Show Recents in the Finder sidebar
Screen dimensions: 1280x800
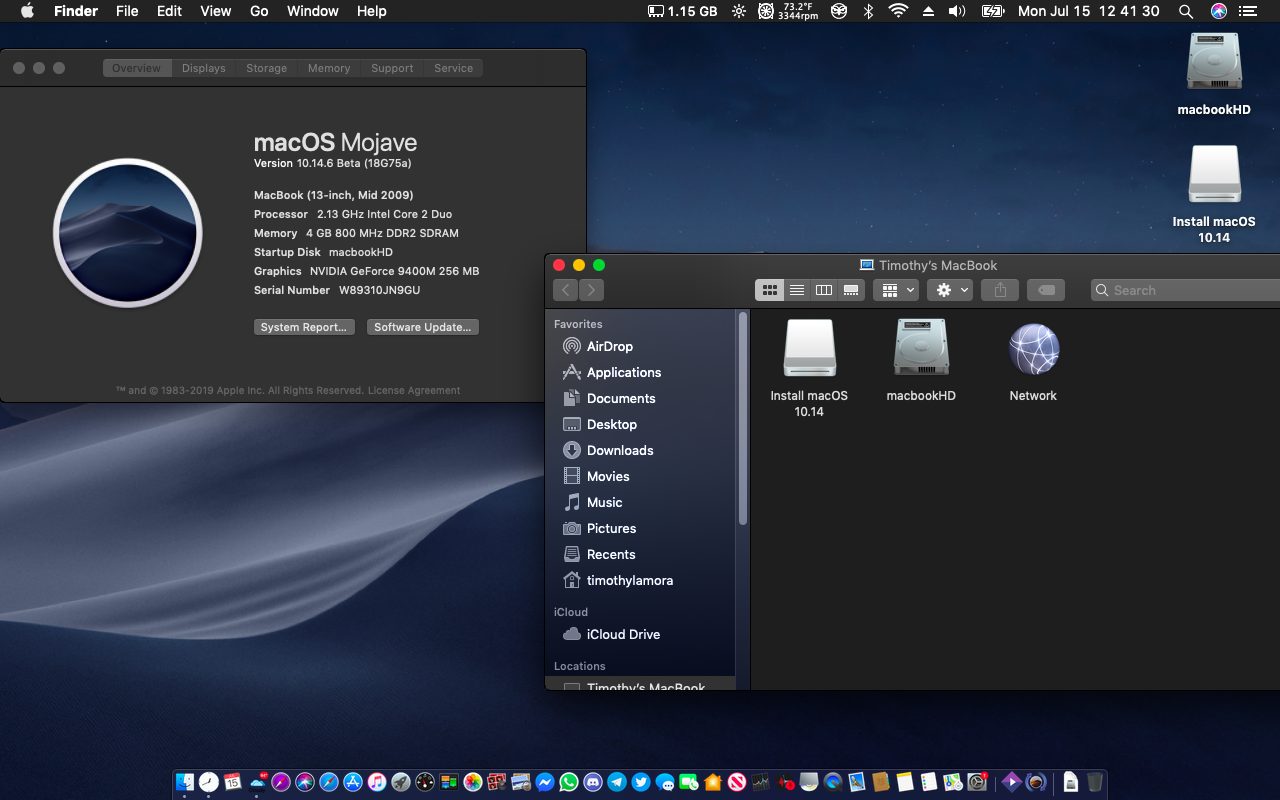pyautogui.click(x=610, y=554)
